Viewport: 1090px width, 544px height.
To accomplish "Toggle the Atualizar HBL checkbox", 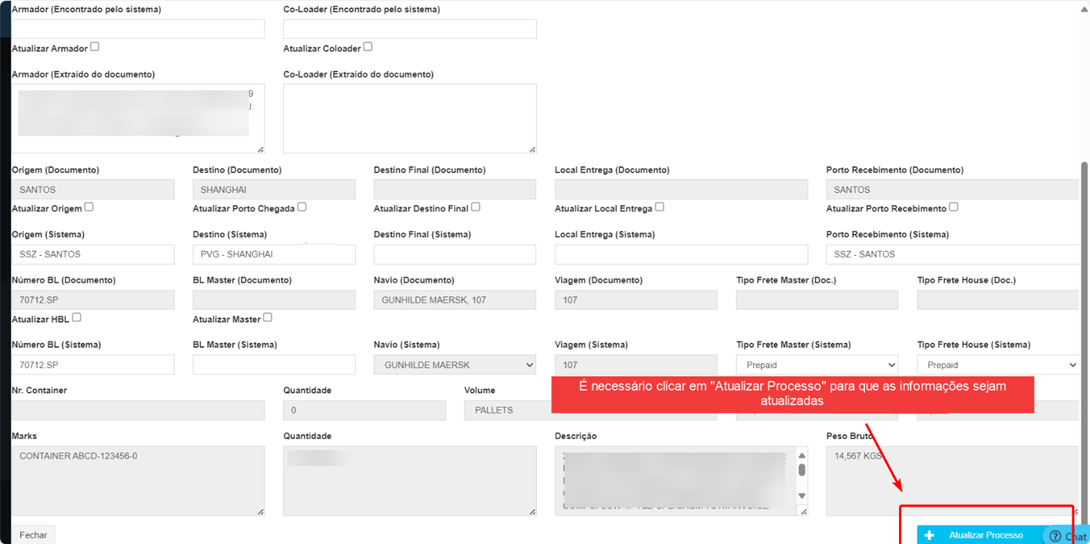I will (76, 317).
